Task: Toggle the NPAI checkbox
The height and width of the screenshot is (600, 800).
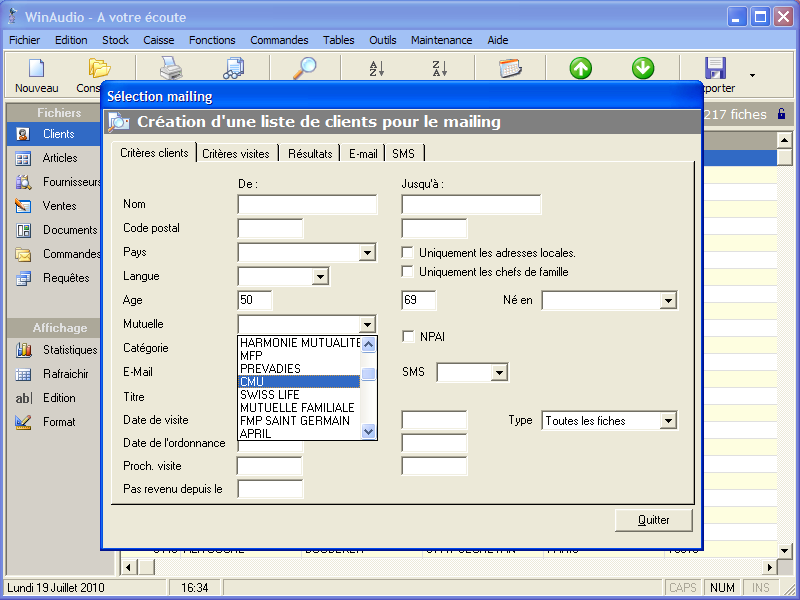Action: [408, 337]
